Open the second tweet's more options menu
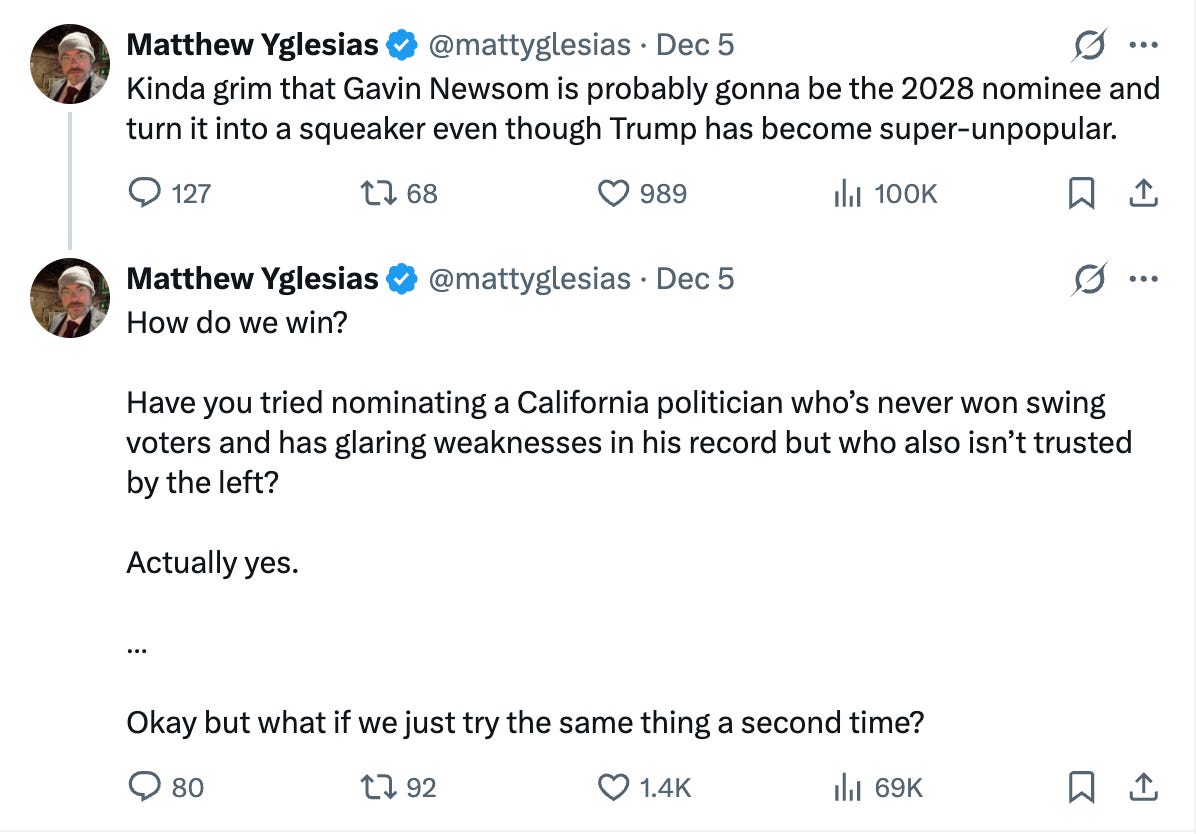Screen dimensions: 1196x834 coord(1142,280)
